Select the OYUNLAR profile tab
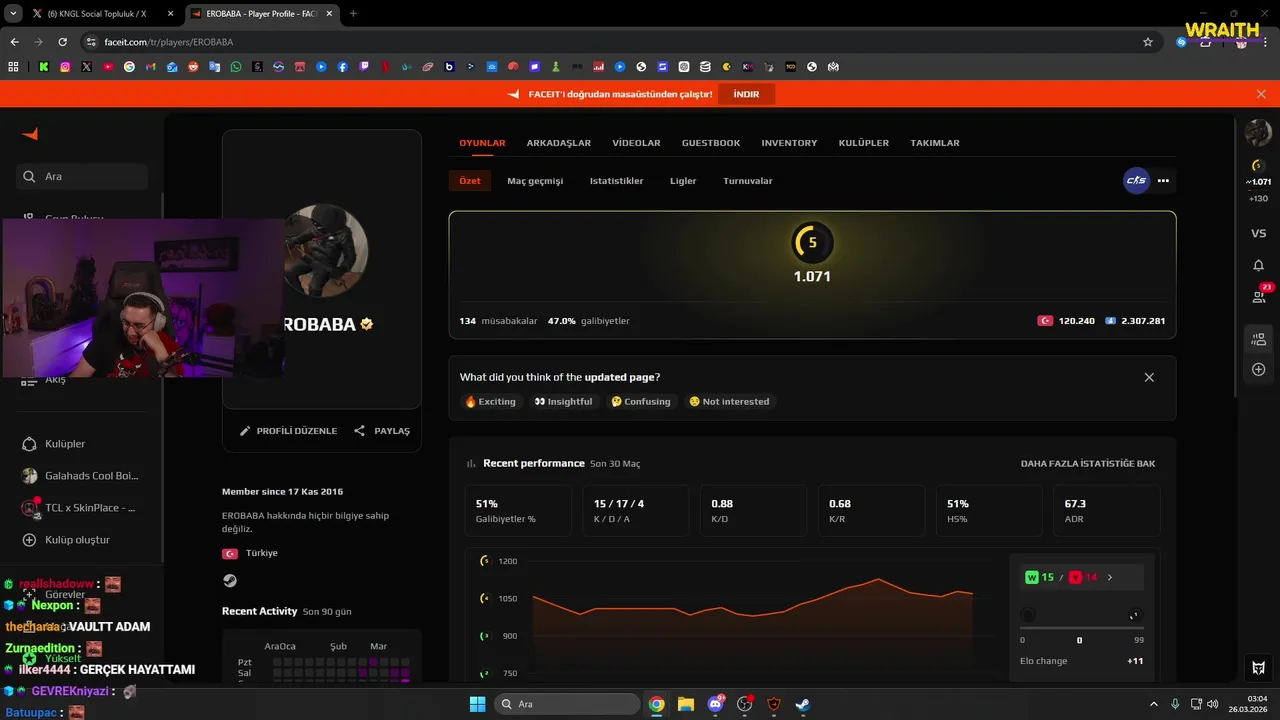 pyautogui.click(x=482, y=143)
